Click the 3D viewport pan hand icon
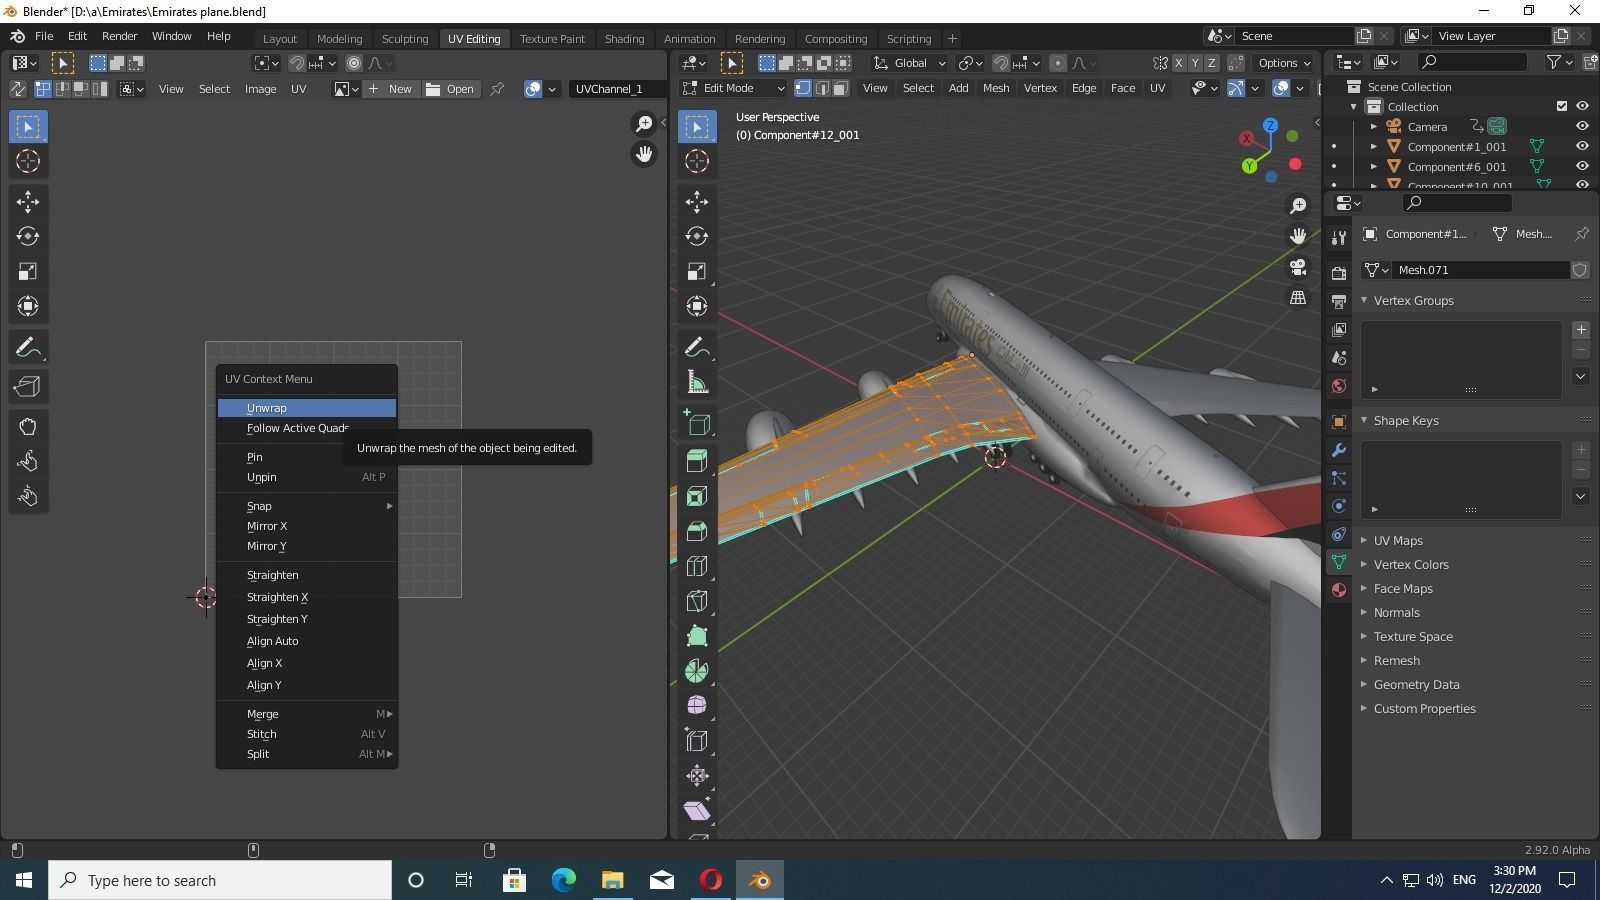 [x=1298, y=236]
